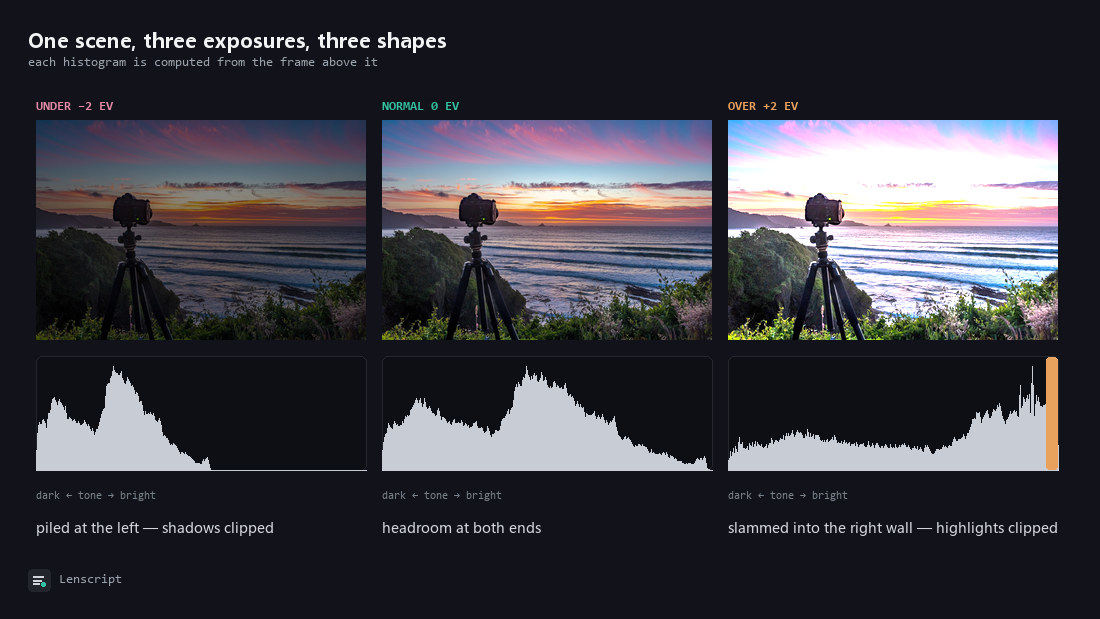
Task: Click the 'headroom at both ends' caption
Action: tap(462, 528)
